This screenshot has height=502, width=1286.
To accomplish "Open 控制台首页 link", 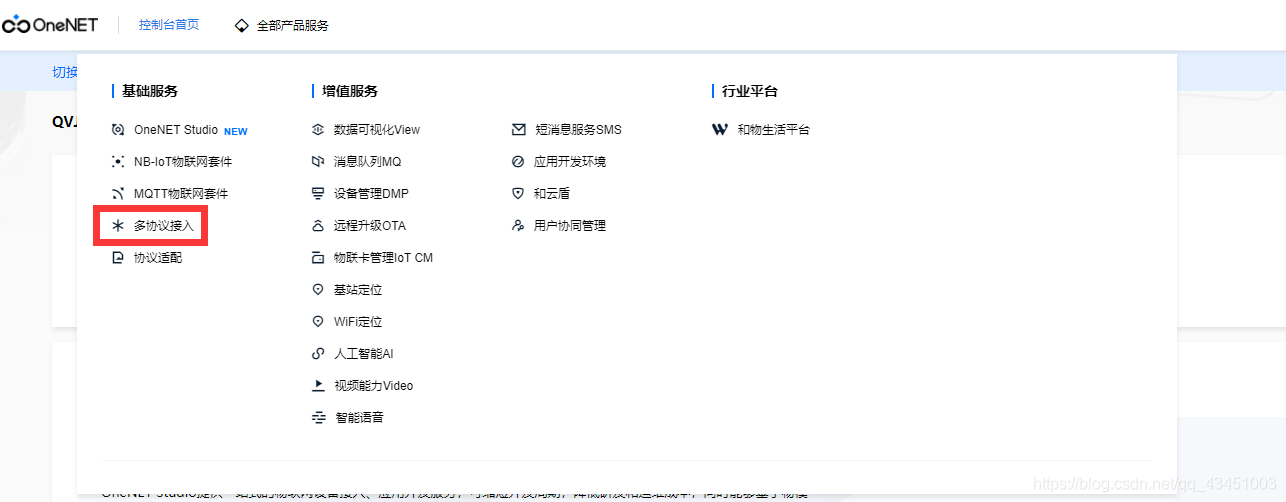I will pos(169,25).
